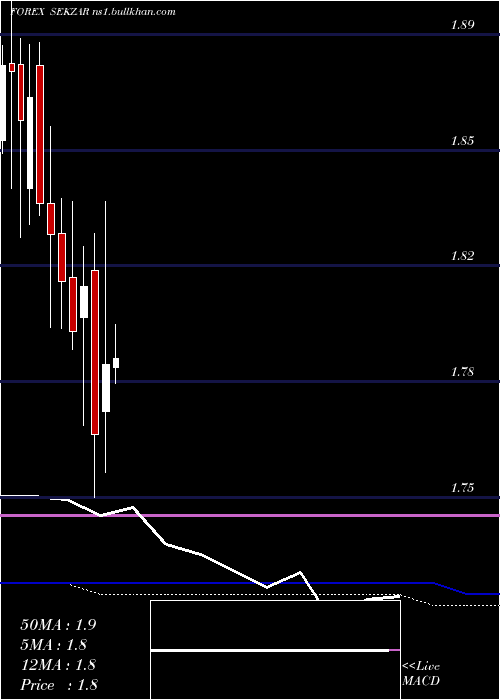This screenshot has height=700, width=500.
Task: Click the 1.75 price axis label
Action: [462, 488]
